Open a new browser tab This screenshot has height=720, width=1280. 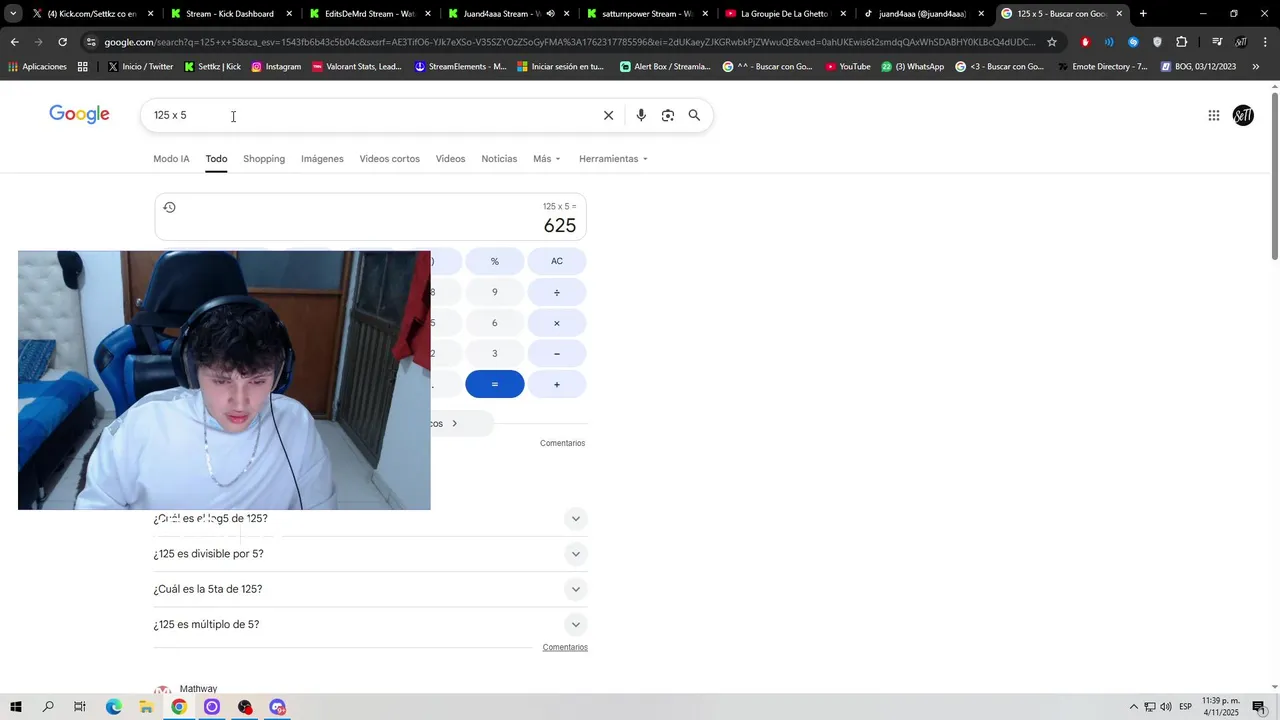pos(1143,14)
